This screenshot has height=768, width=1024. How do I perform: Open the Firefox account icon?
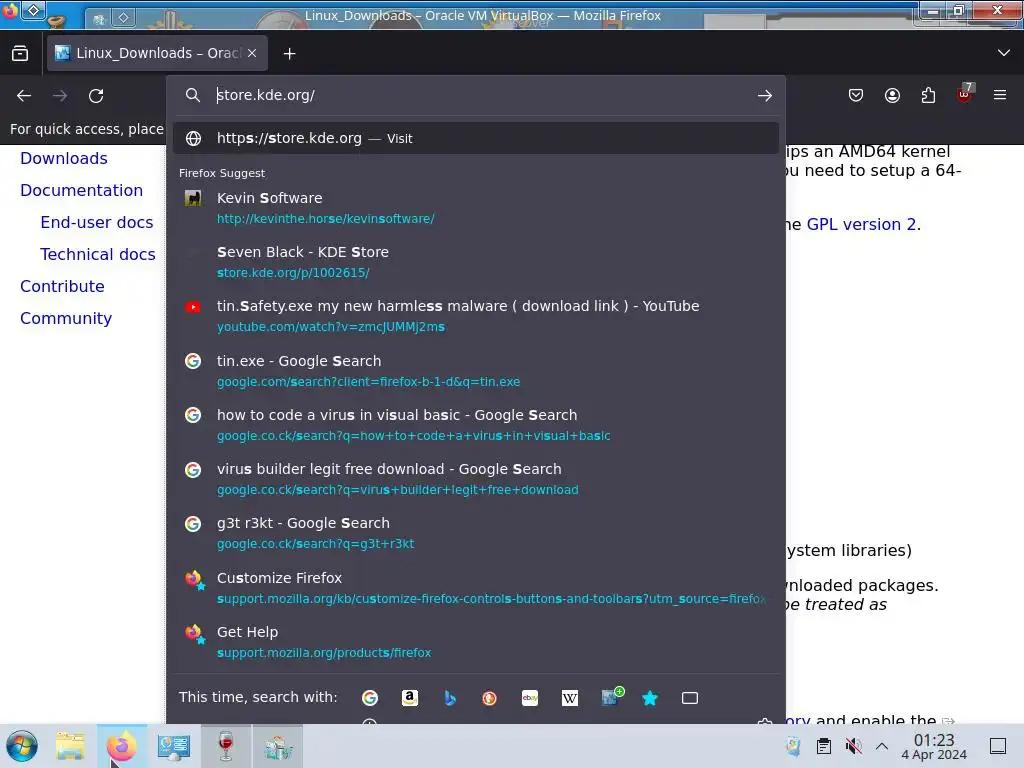892,95
